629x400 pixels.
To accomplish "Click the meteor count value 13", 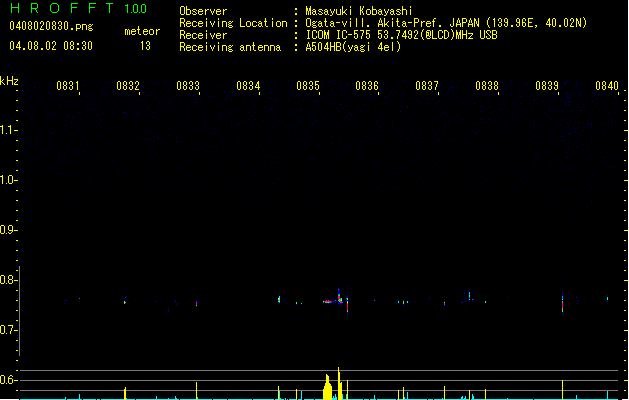I will (x=145, y=46).
